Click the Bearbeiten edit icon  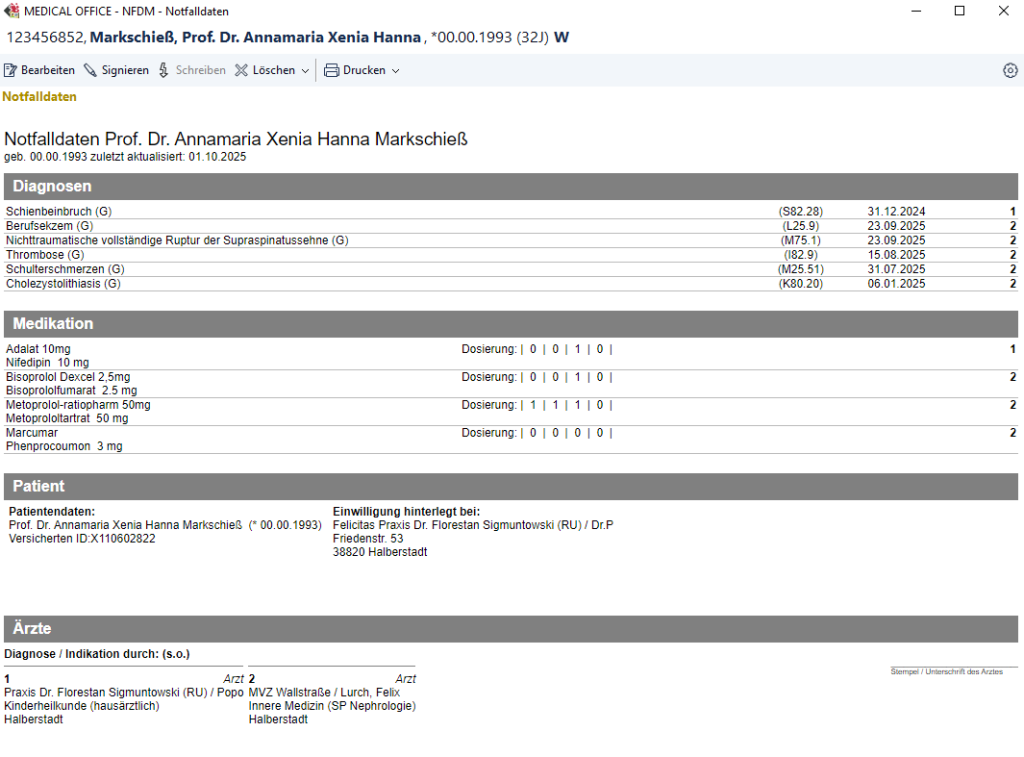point(11,71)
